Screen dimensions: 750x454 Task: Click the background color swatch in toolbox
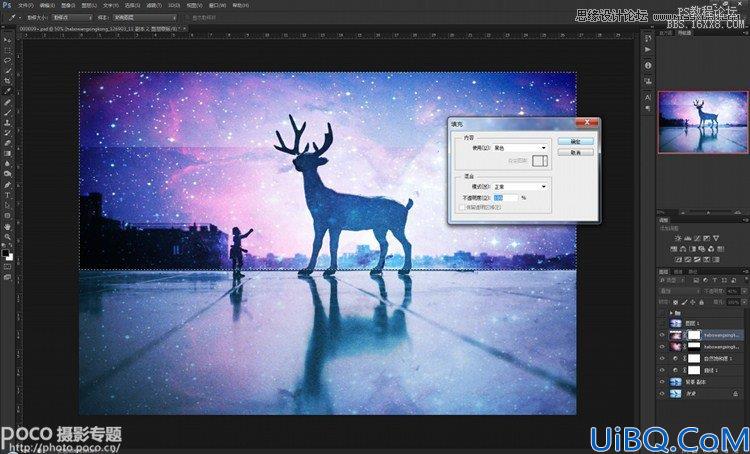[x=11, y=258]
